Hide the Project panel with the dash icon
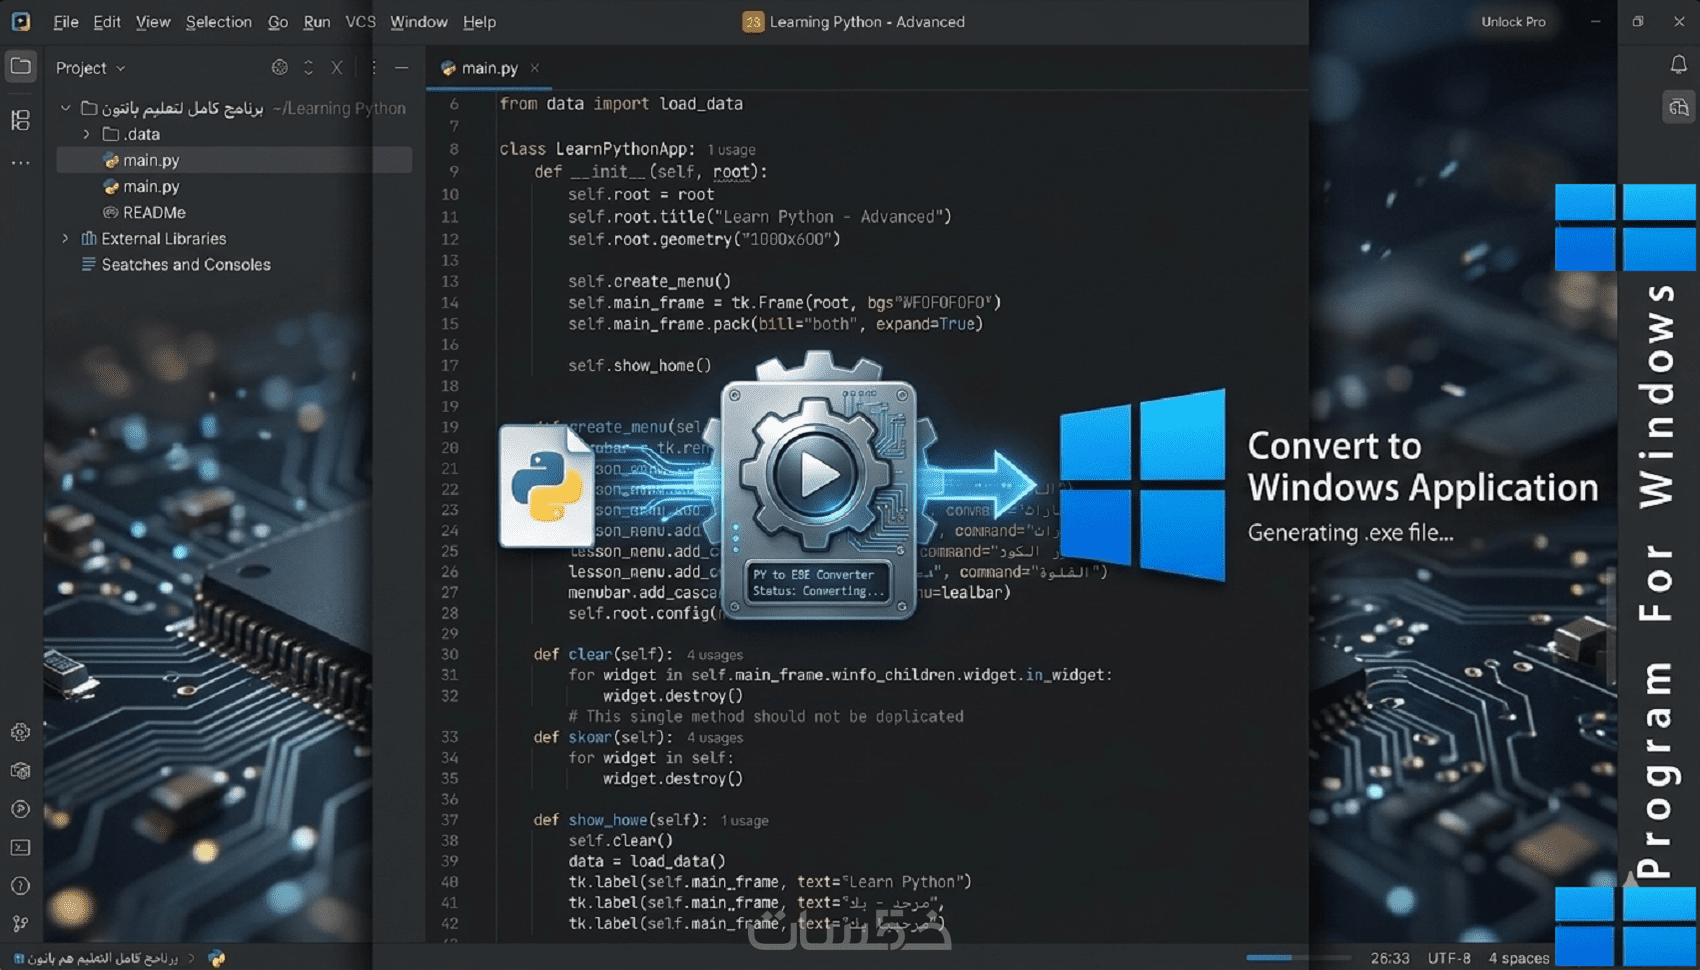 (x=402, y=68)
